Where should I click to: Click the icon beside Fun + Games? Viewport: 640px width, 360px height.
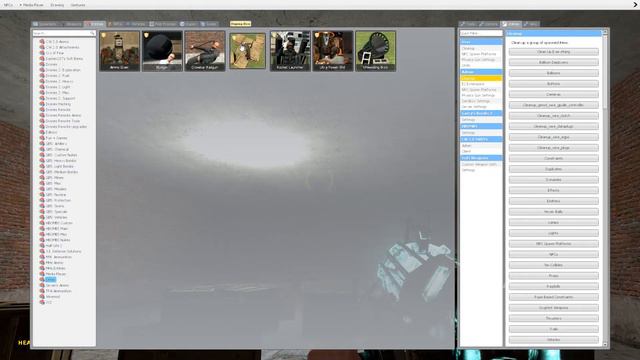(42, 138)
